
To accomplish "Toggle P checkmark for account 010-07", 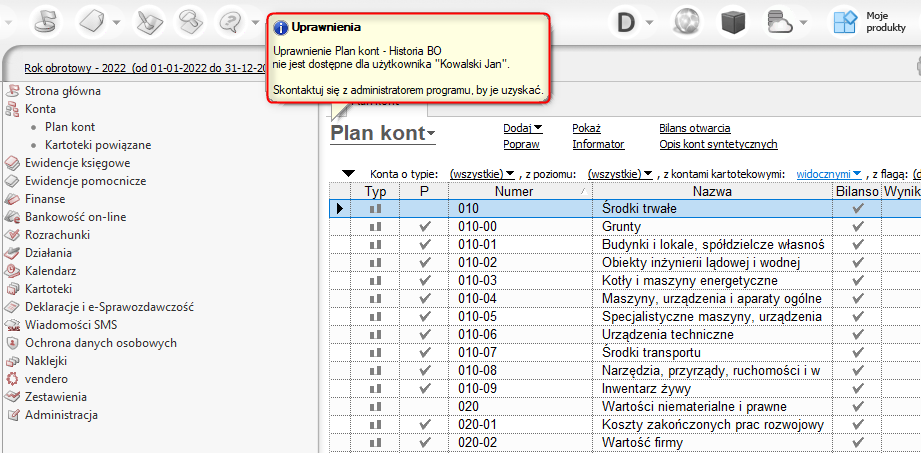I will [x=424, y=353].
